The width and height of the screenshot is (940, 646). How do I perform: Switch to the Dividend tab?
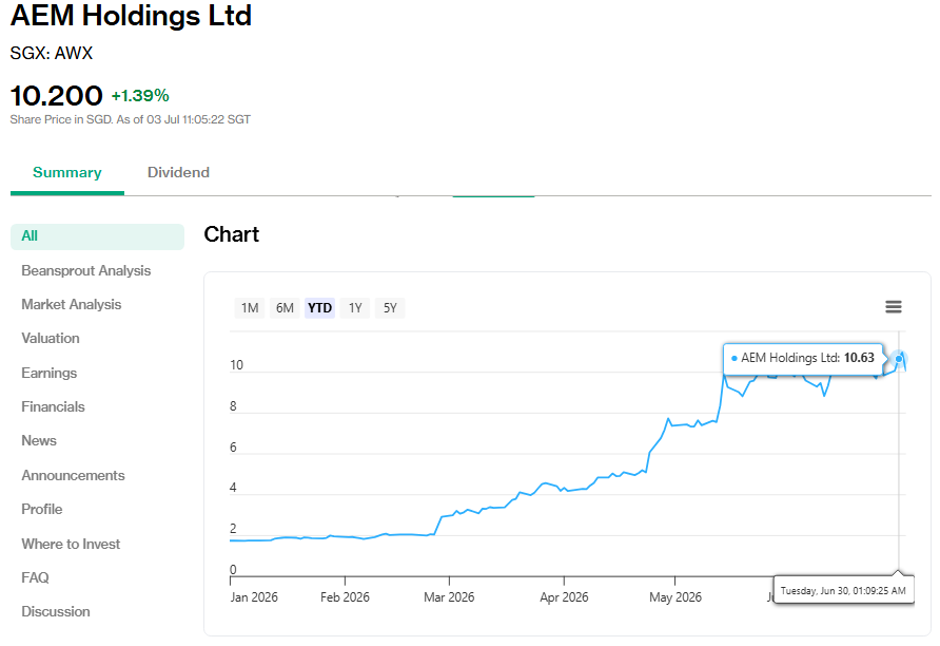(x=179, y=173)
